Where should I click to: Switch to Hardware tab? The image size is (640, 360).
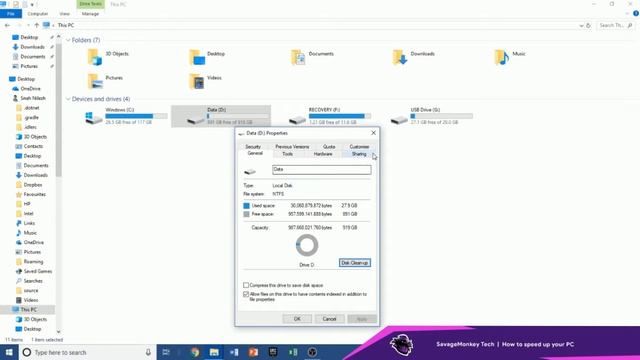point(323,154)
